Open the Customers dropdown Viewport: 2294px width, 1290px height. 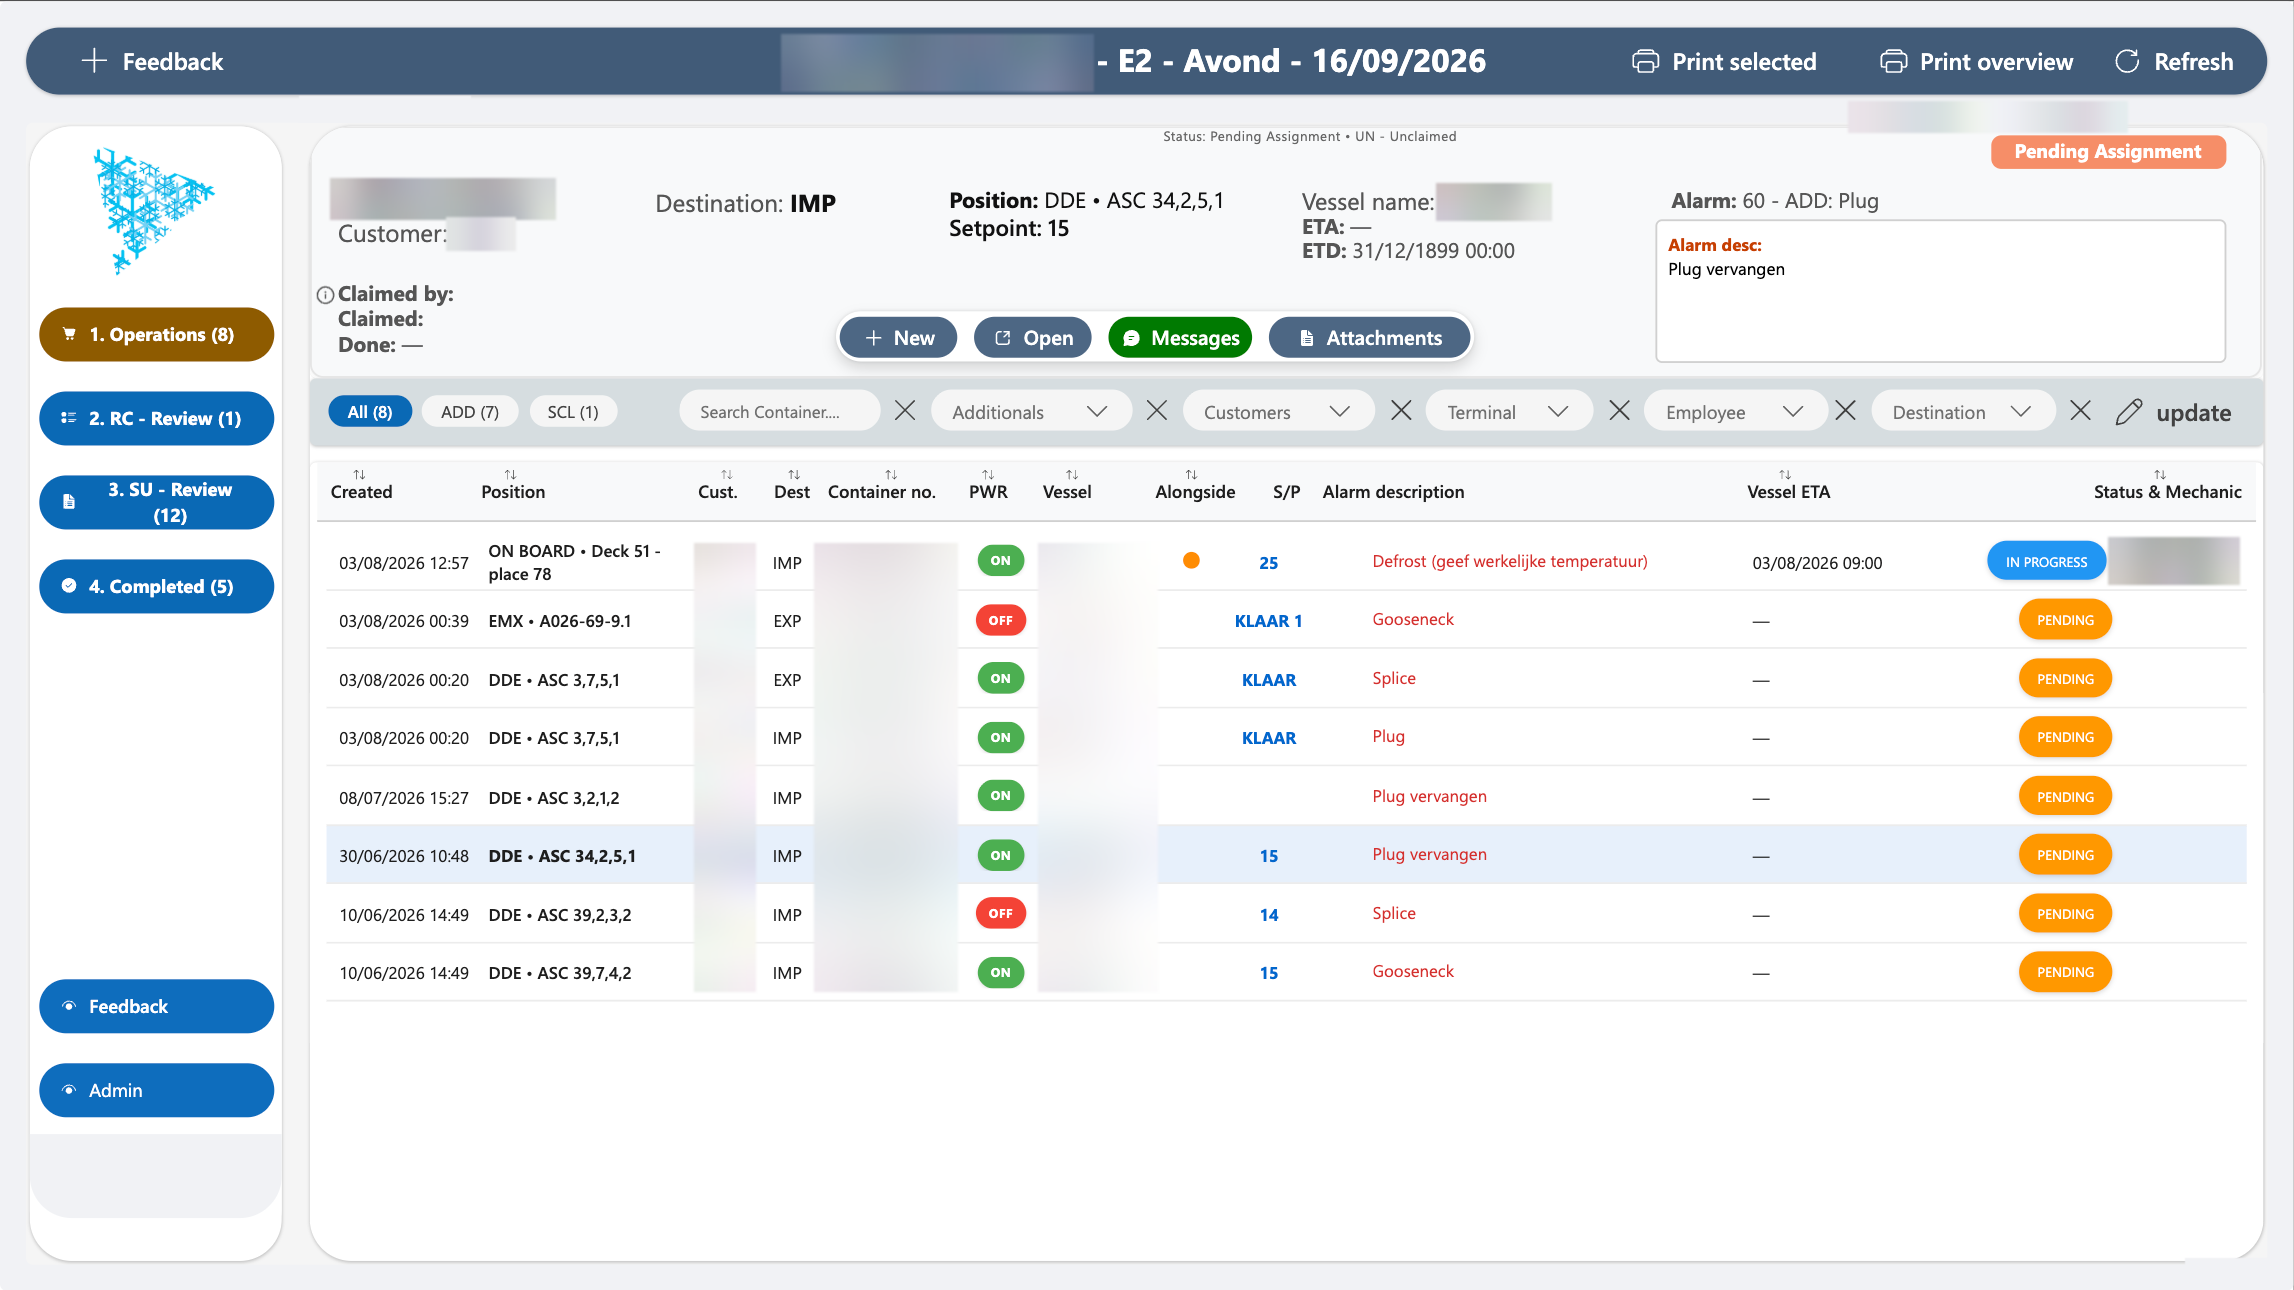(x=1278, y=412)
